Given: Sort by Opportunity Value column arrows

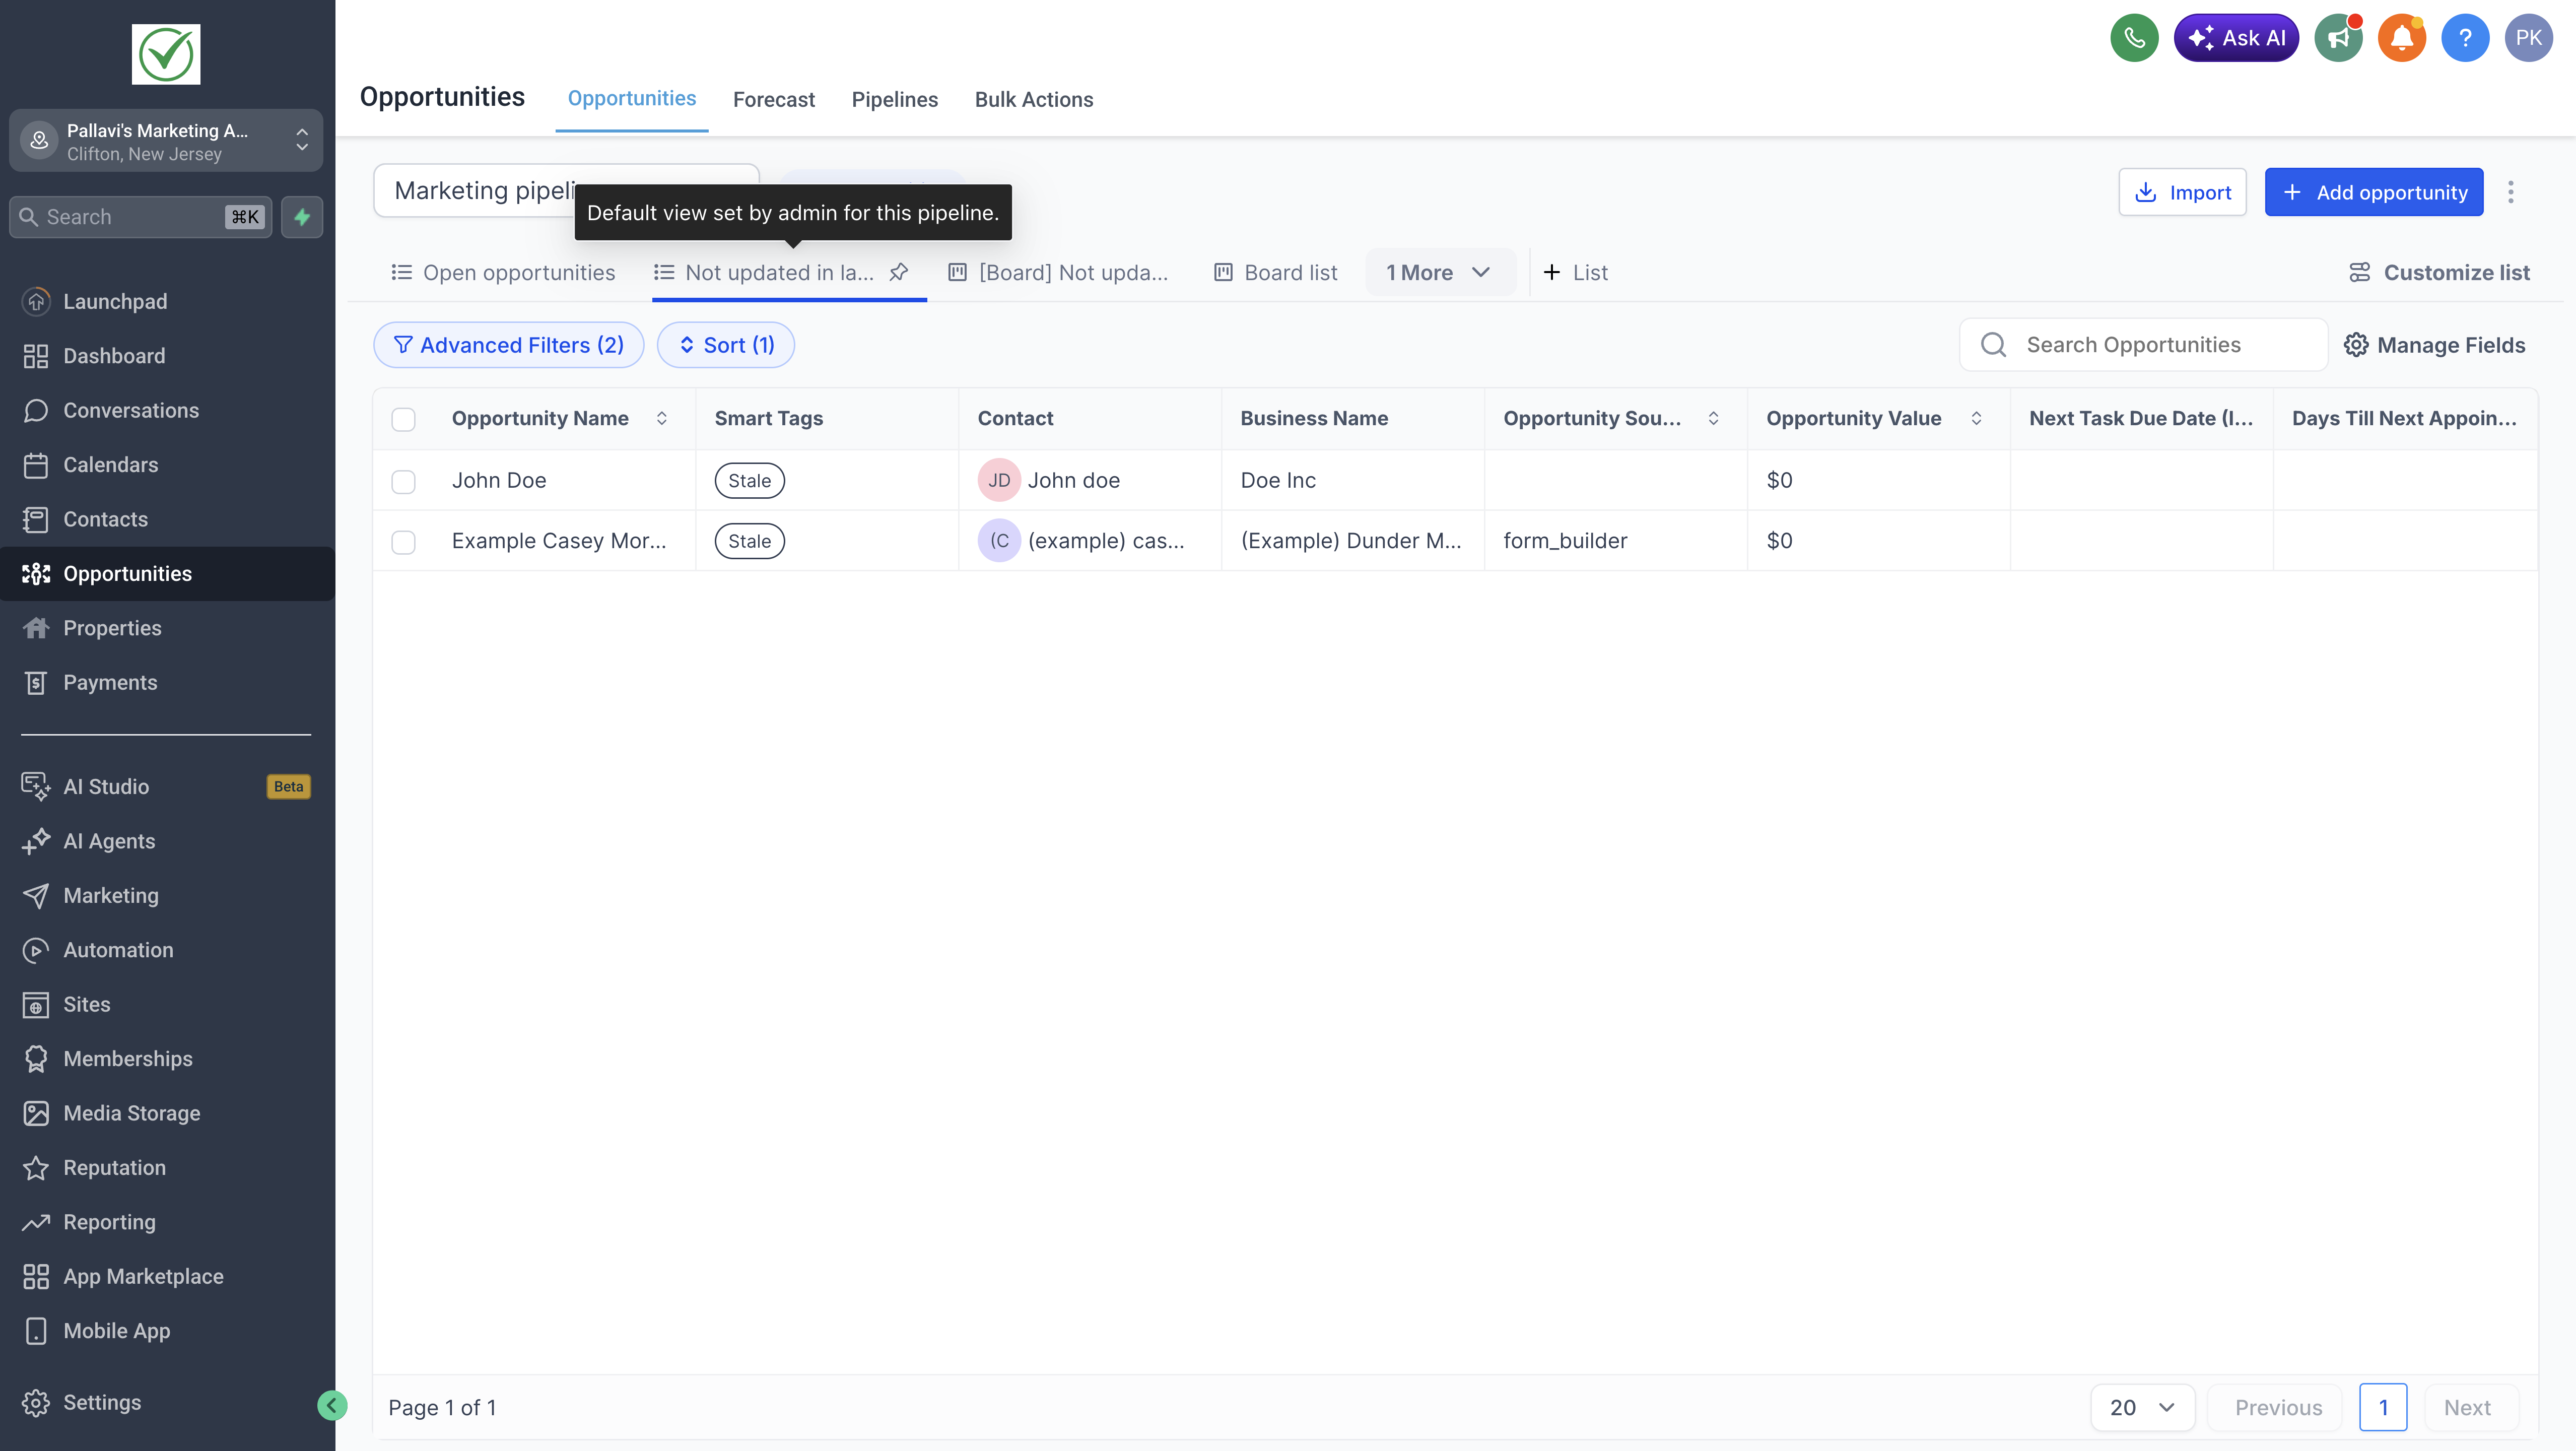Looking at the screenshot, I should (x=1976, y=418).
